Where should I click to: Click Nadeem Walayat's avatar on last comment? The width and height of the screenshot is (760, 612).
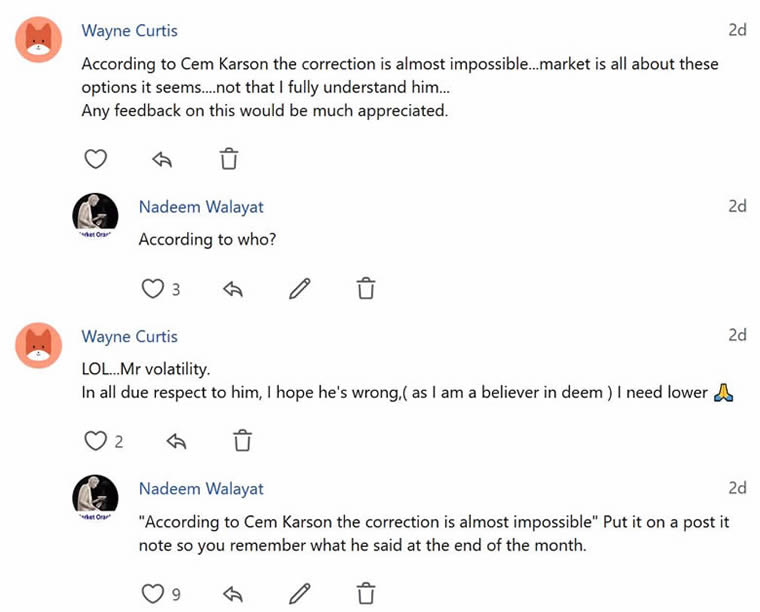click(96, 498)
